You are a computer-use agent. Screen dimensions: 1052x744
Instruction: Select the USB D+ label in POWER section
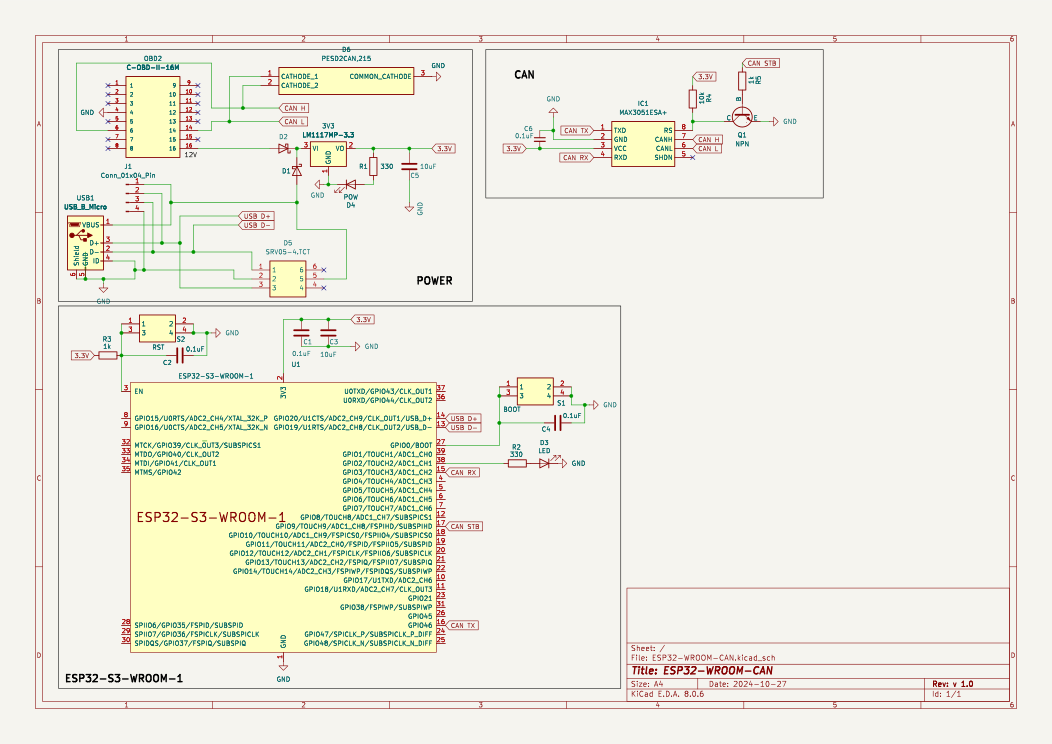point(257,216)
